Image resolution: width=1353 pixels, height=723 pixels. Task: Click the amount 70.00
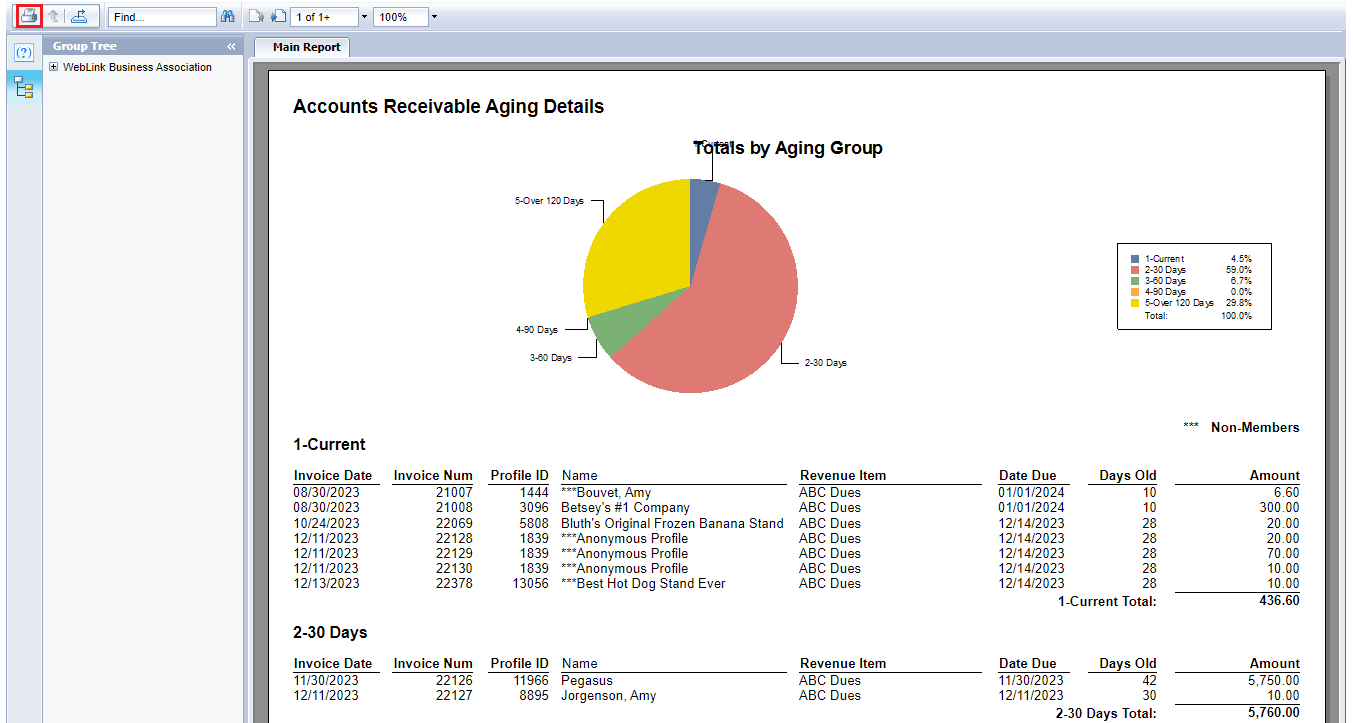pos(1283,553)
